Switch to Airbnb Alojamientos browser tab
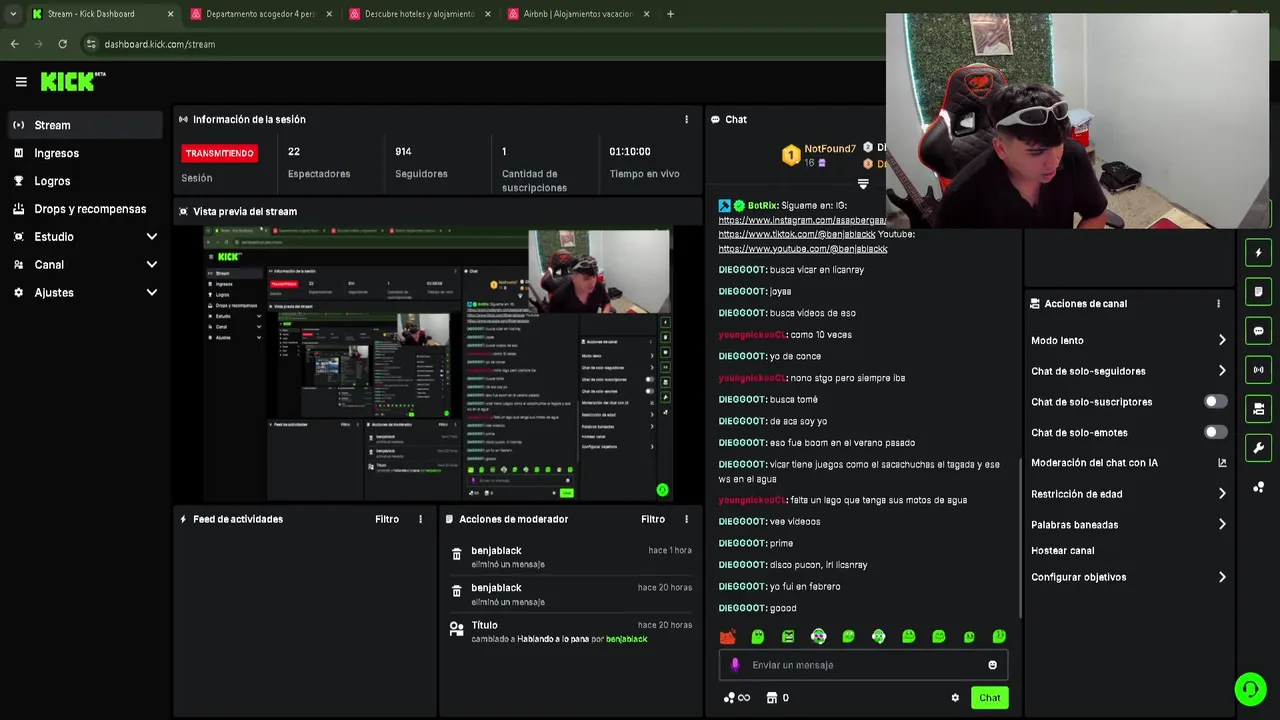 [x=578, y=14]
